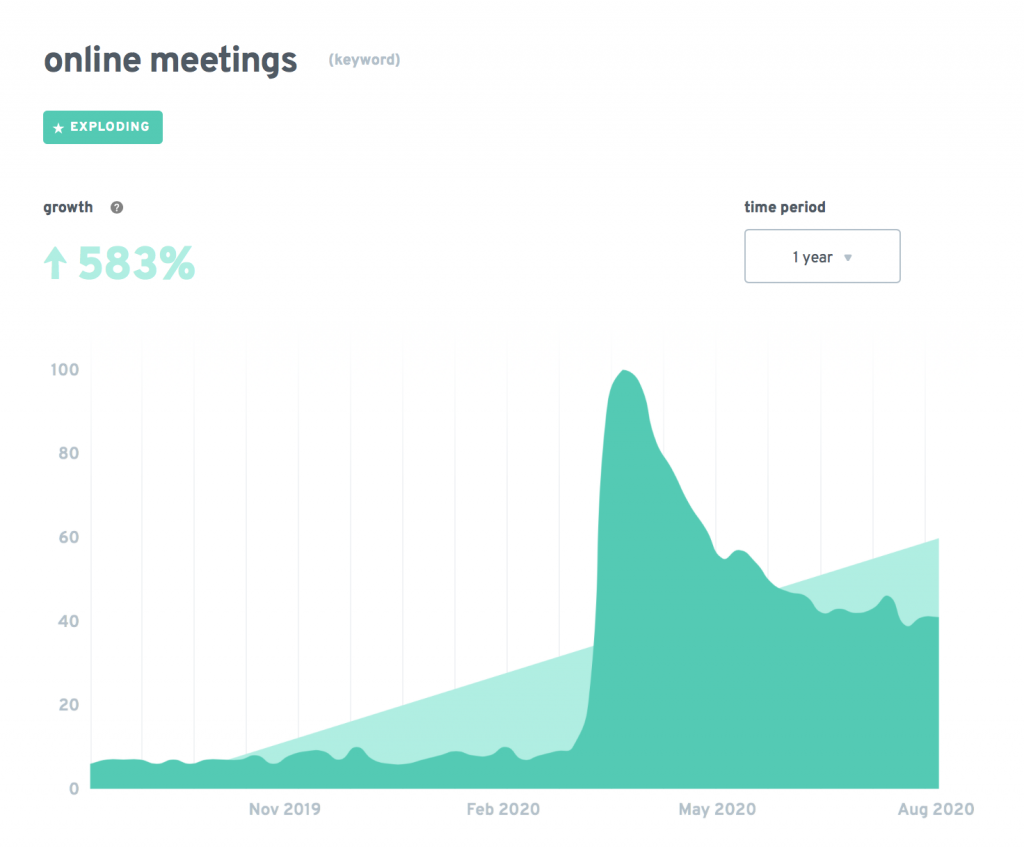Viewport: 1024px width, 849px height.
Task: Click the EXPLODING badge text
Action: [110, 127]
